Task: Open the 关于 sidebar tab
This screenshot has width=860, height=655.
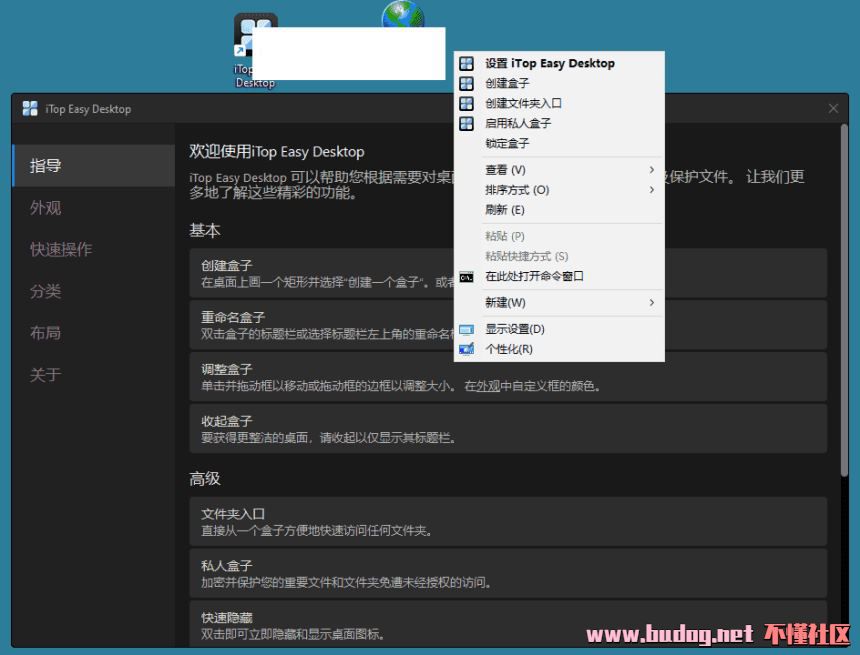Action: [x=93, y=375]
